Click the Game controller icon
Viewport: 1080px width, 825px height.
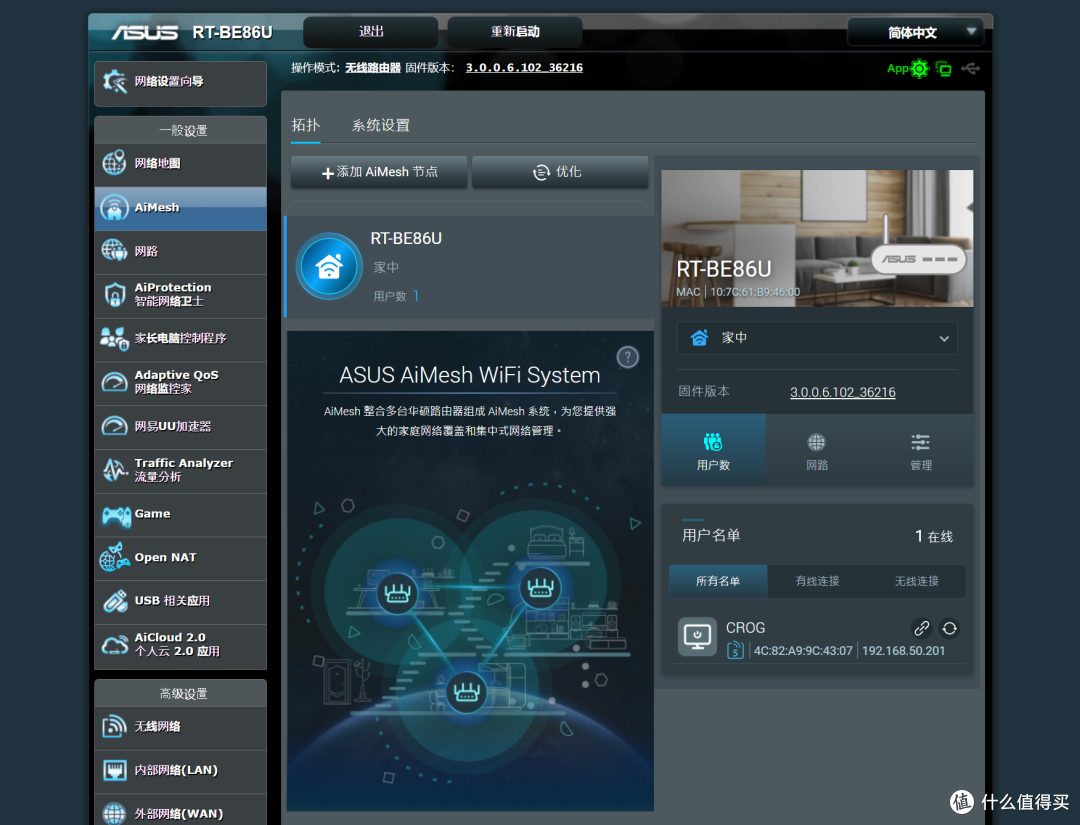[116, 515]
